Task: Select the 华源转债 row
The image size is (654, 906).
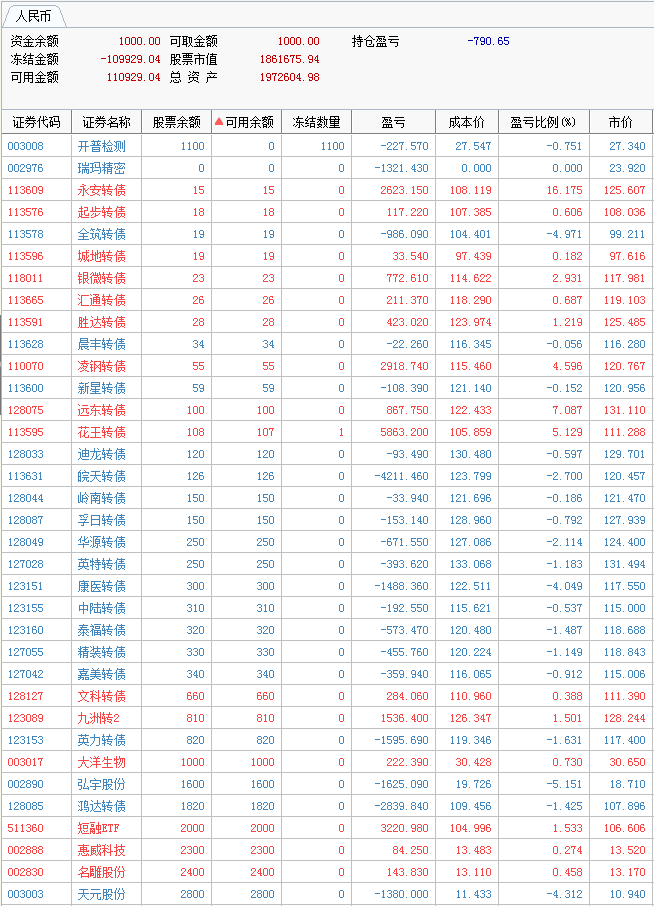Action: pos(327,541)
